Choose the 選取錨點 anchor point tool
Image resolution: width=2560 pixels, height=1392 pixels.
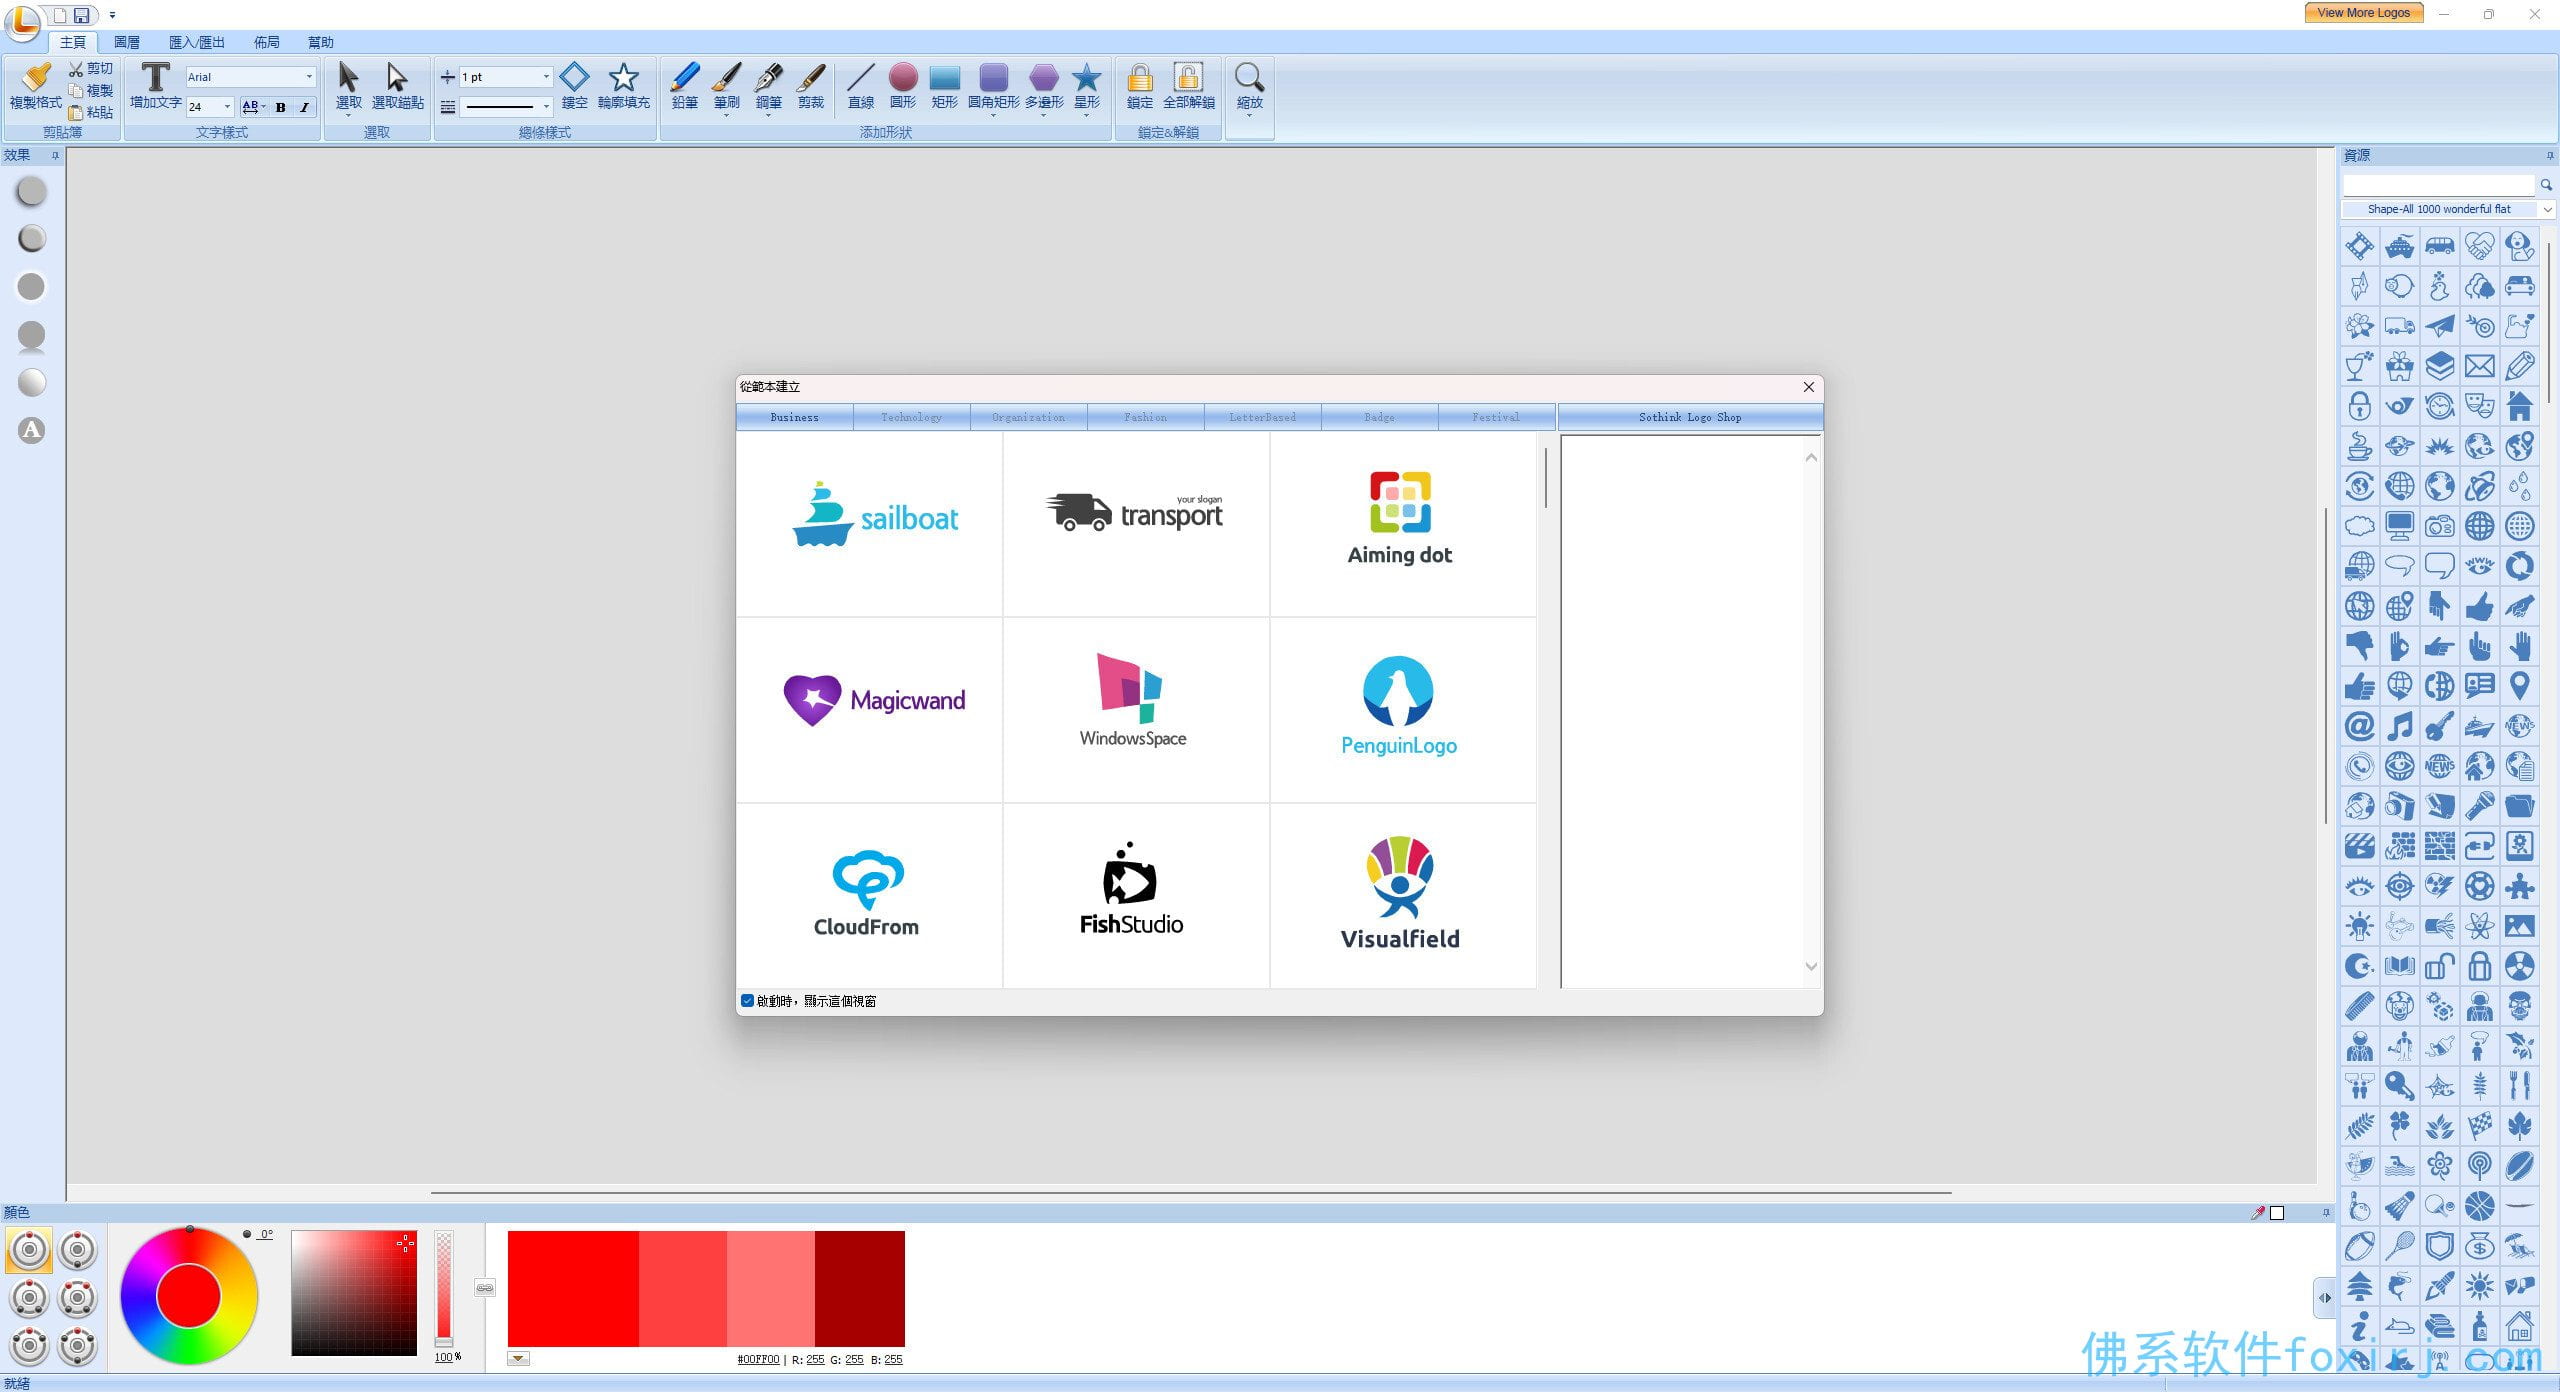pos(397,86)
